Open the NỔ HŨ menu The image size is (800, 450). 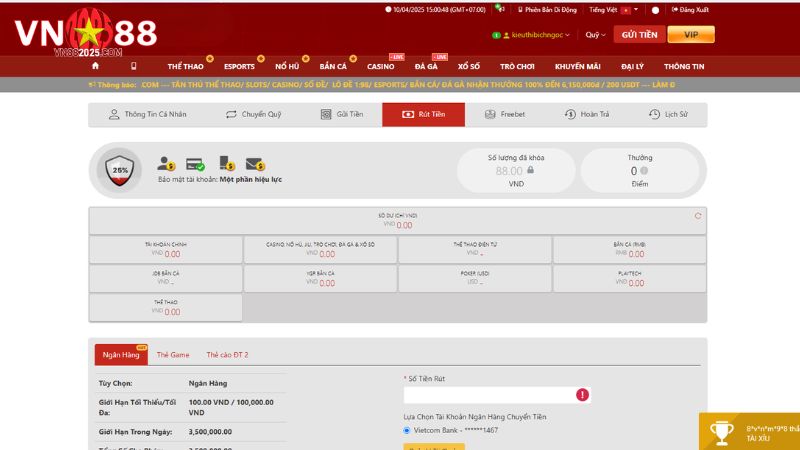pyautogui.click(x=287, y=66)
